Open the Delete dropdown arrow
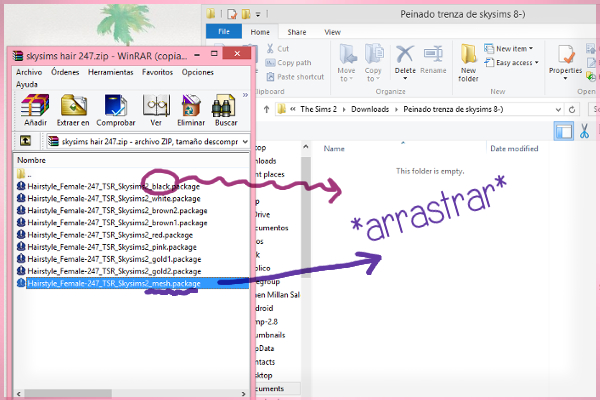This screenshot has width=600, height=400. coord(405,78)
